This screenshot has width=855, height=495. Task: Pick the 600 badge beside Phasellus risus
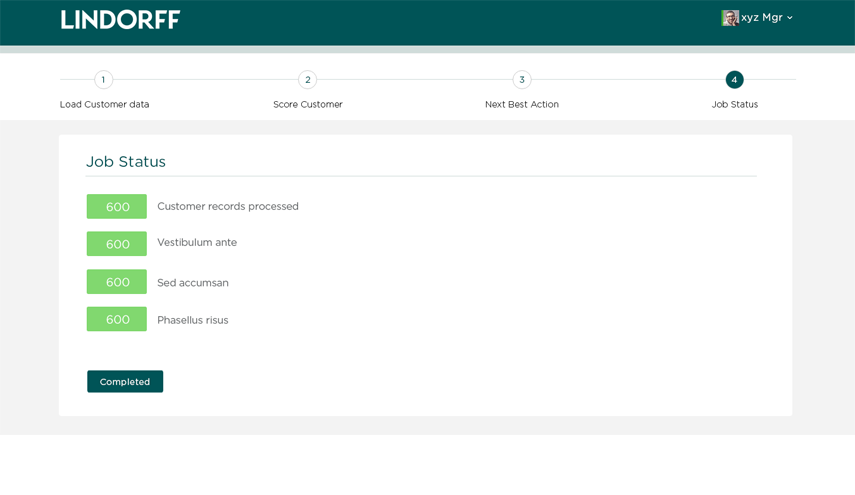click(x=117, y=319)
